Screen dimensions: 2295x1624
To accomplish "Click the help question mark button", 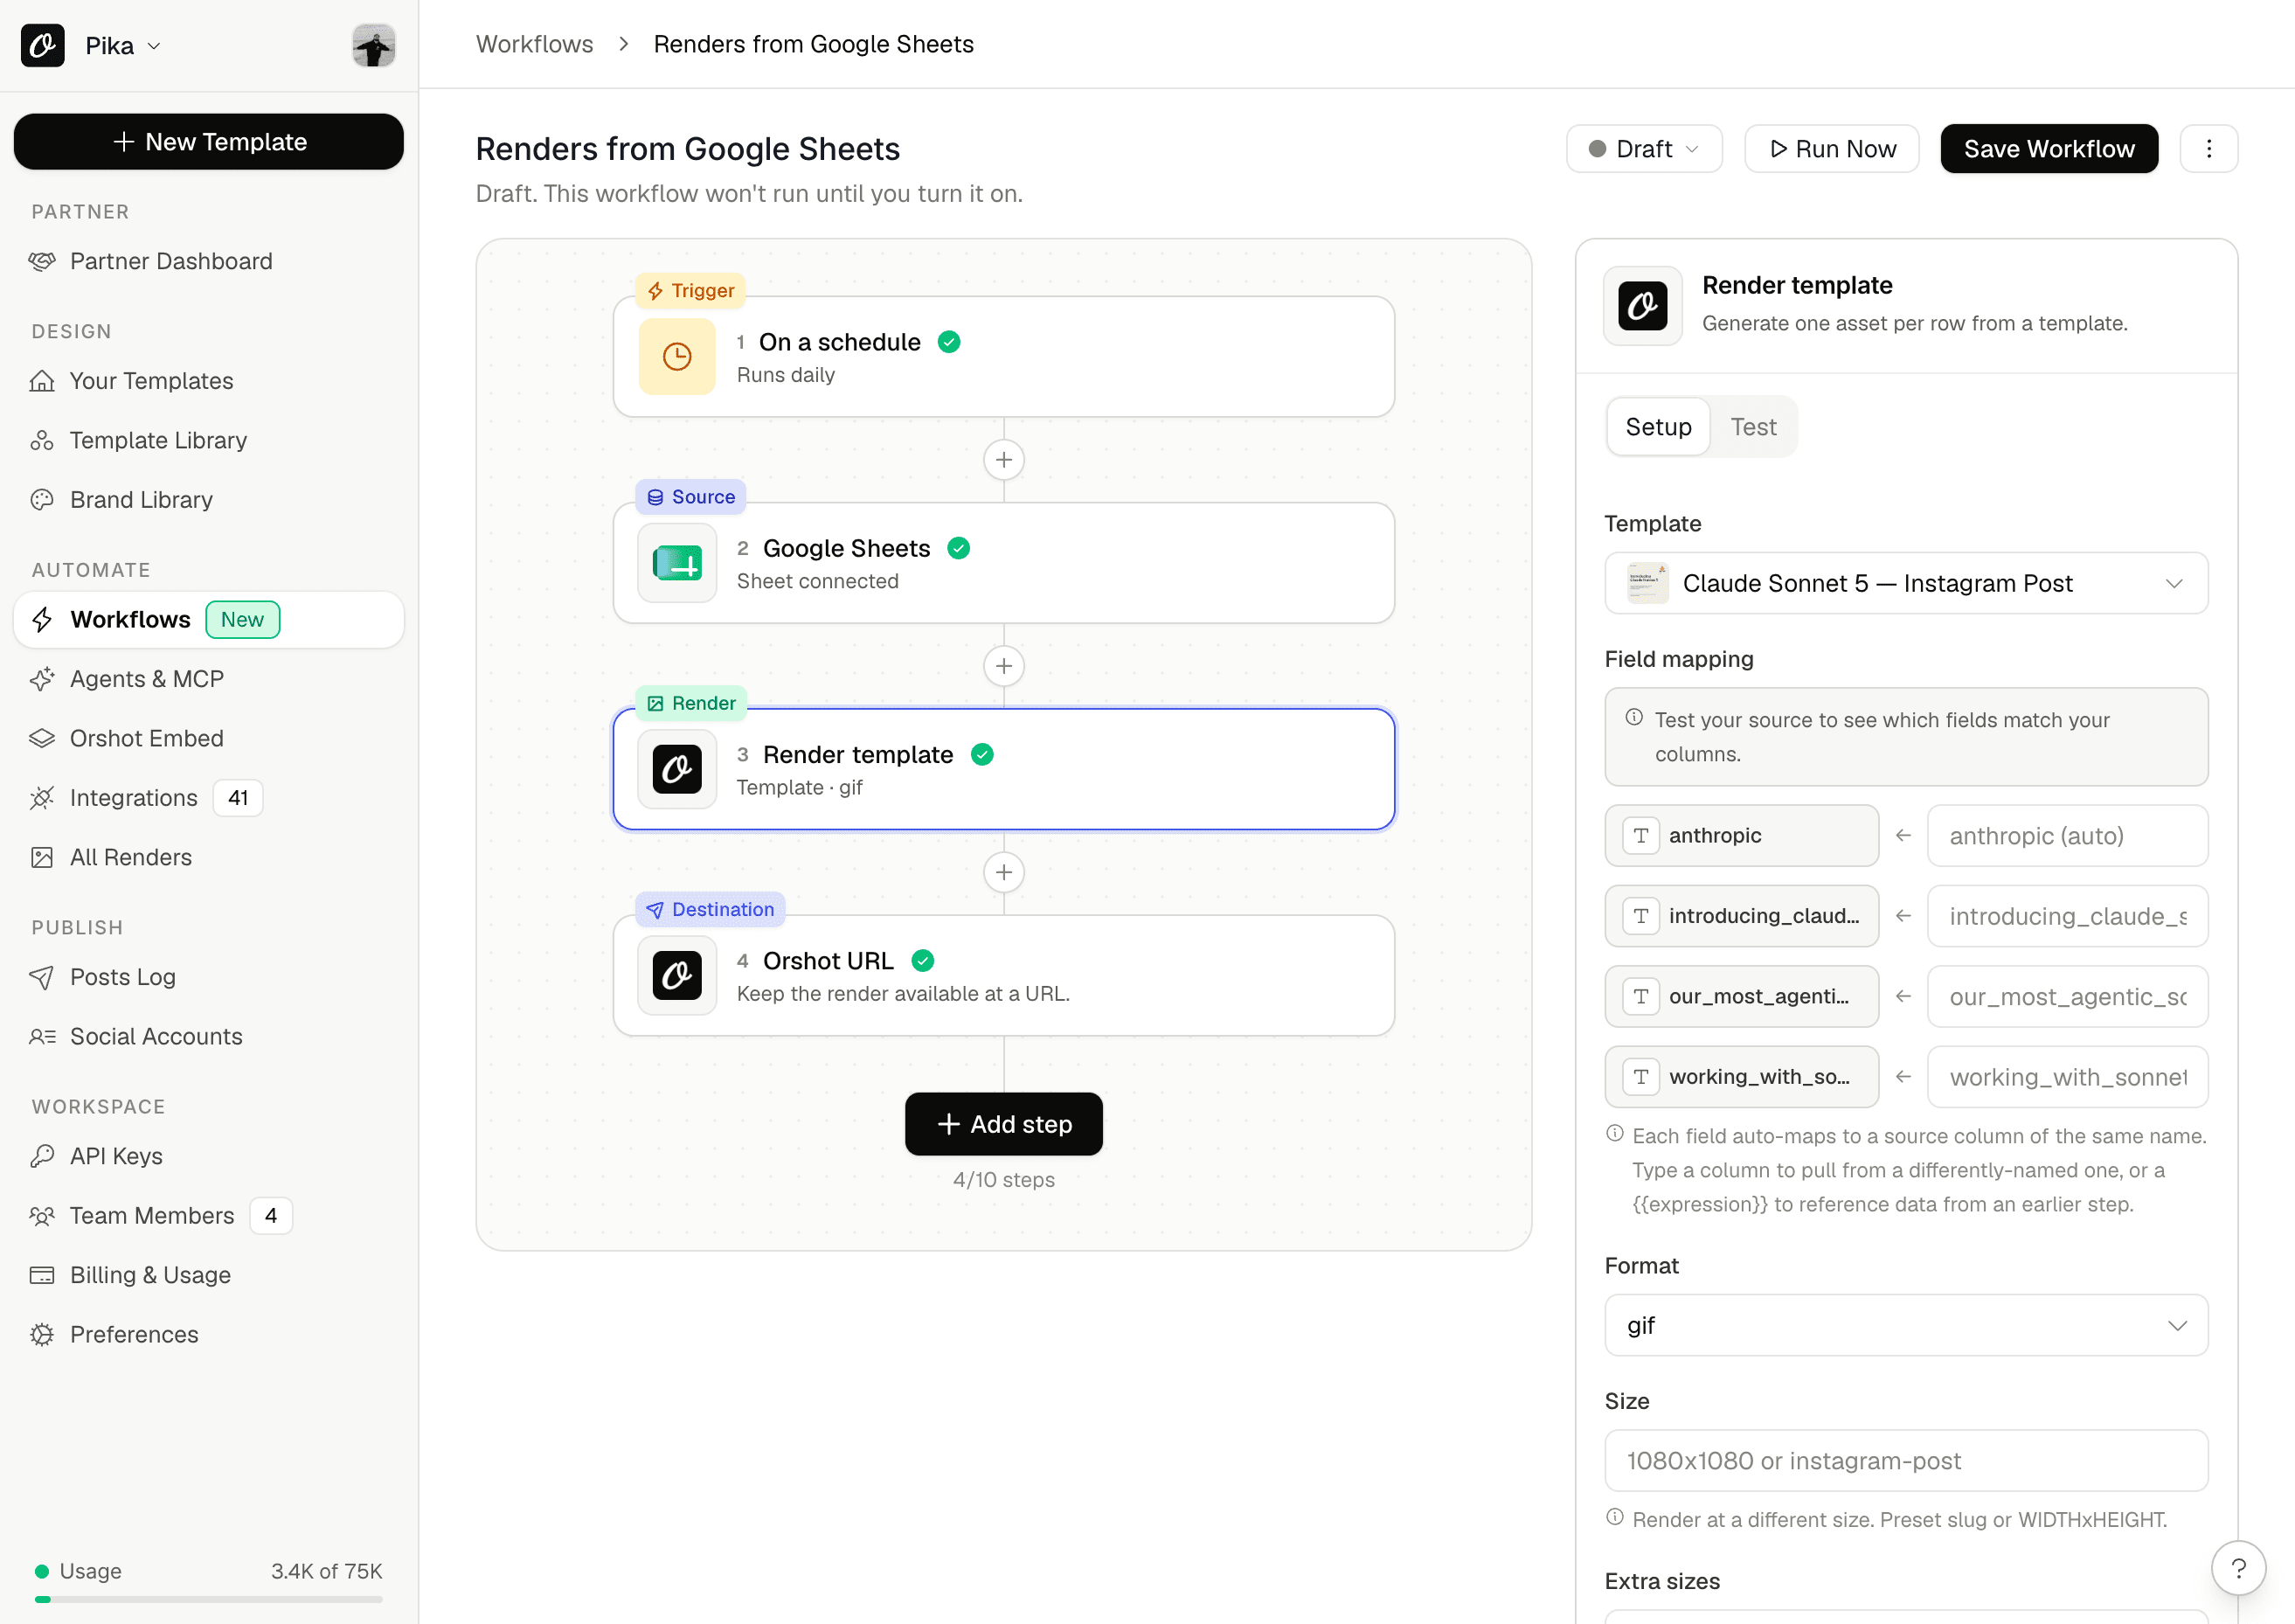I will point(2239,1569).
